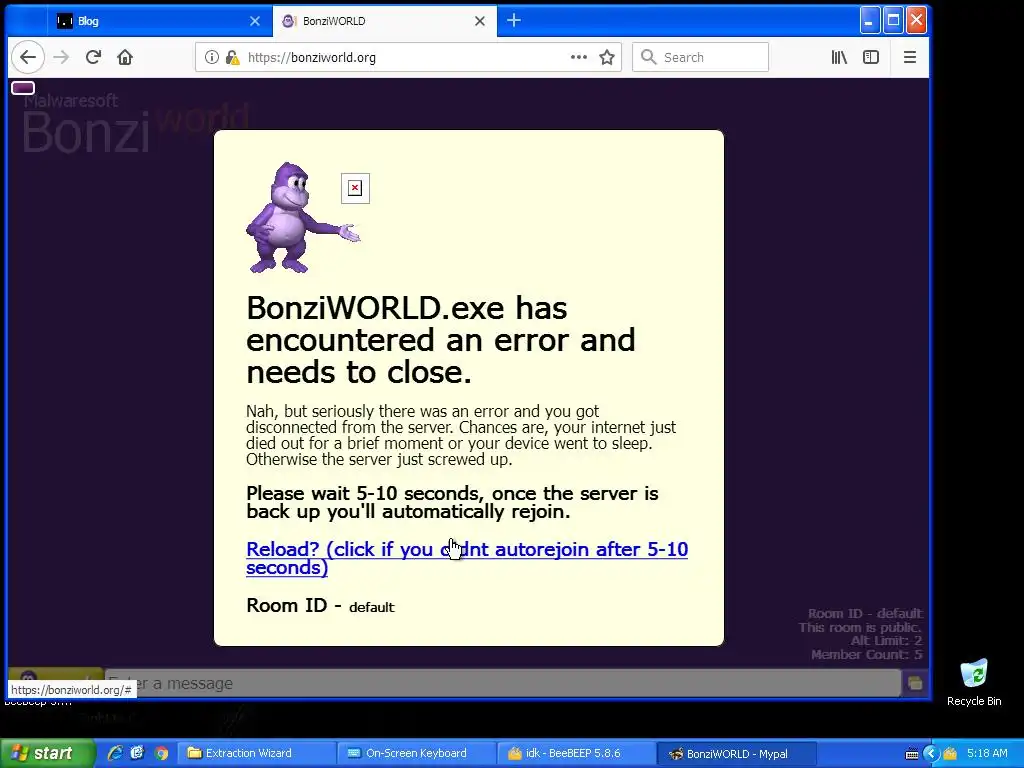
Task: Click the 5:18 AM clock
Action: (x=987, y=753)
